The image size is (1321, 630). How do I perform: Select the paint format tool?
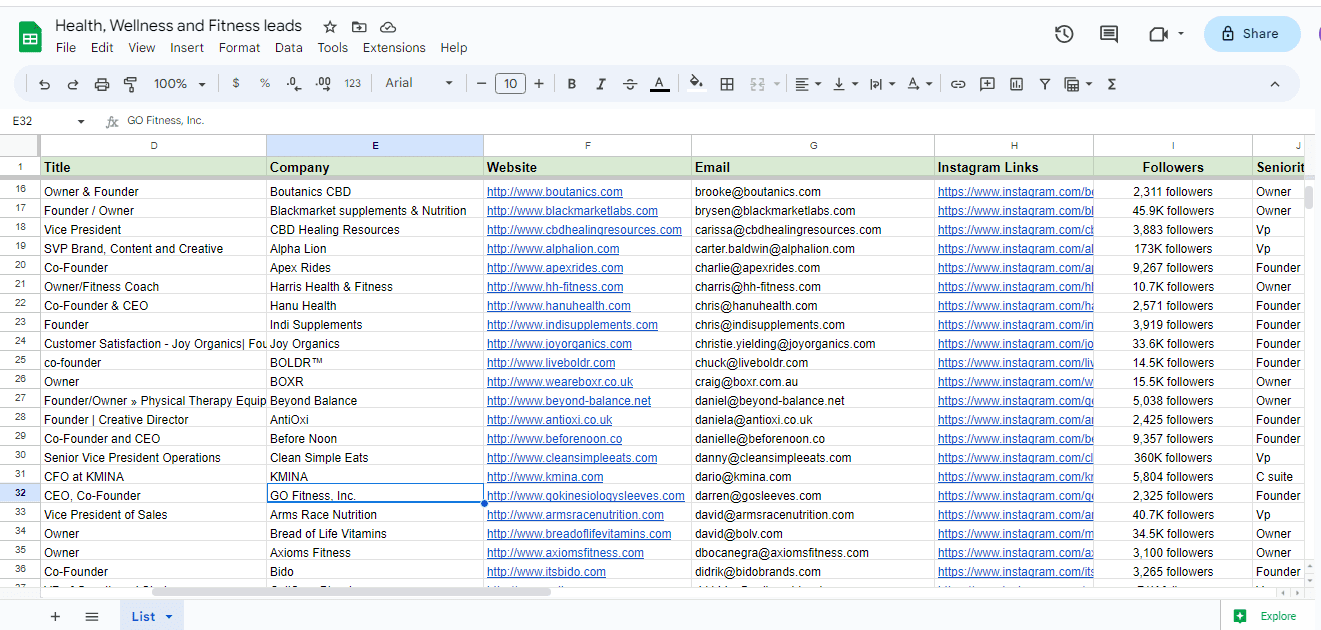(x=130, y=84)
